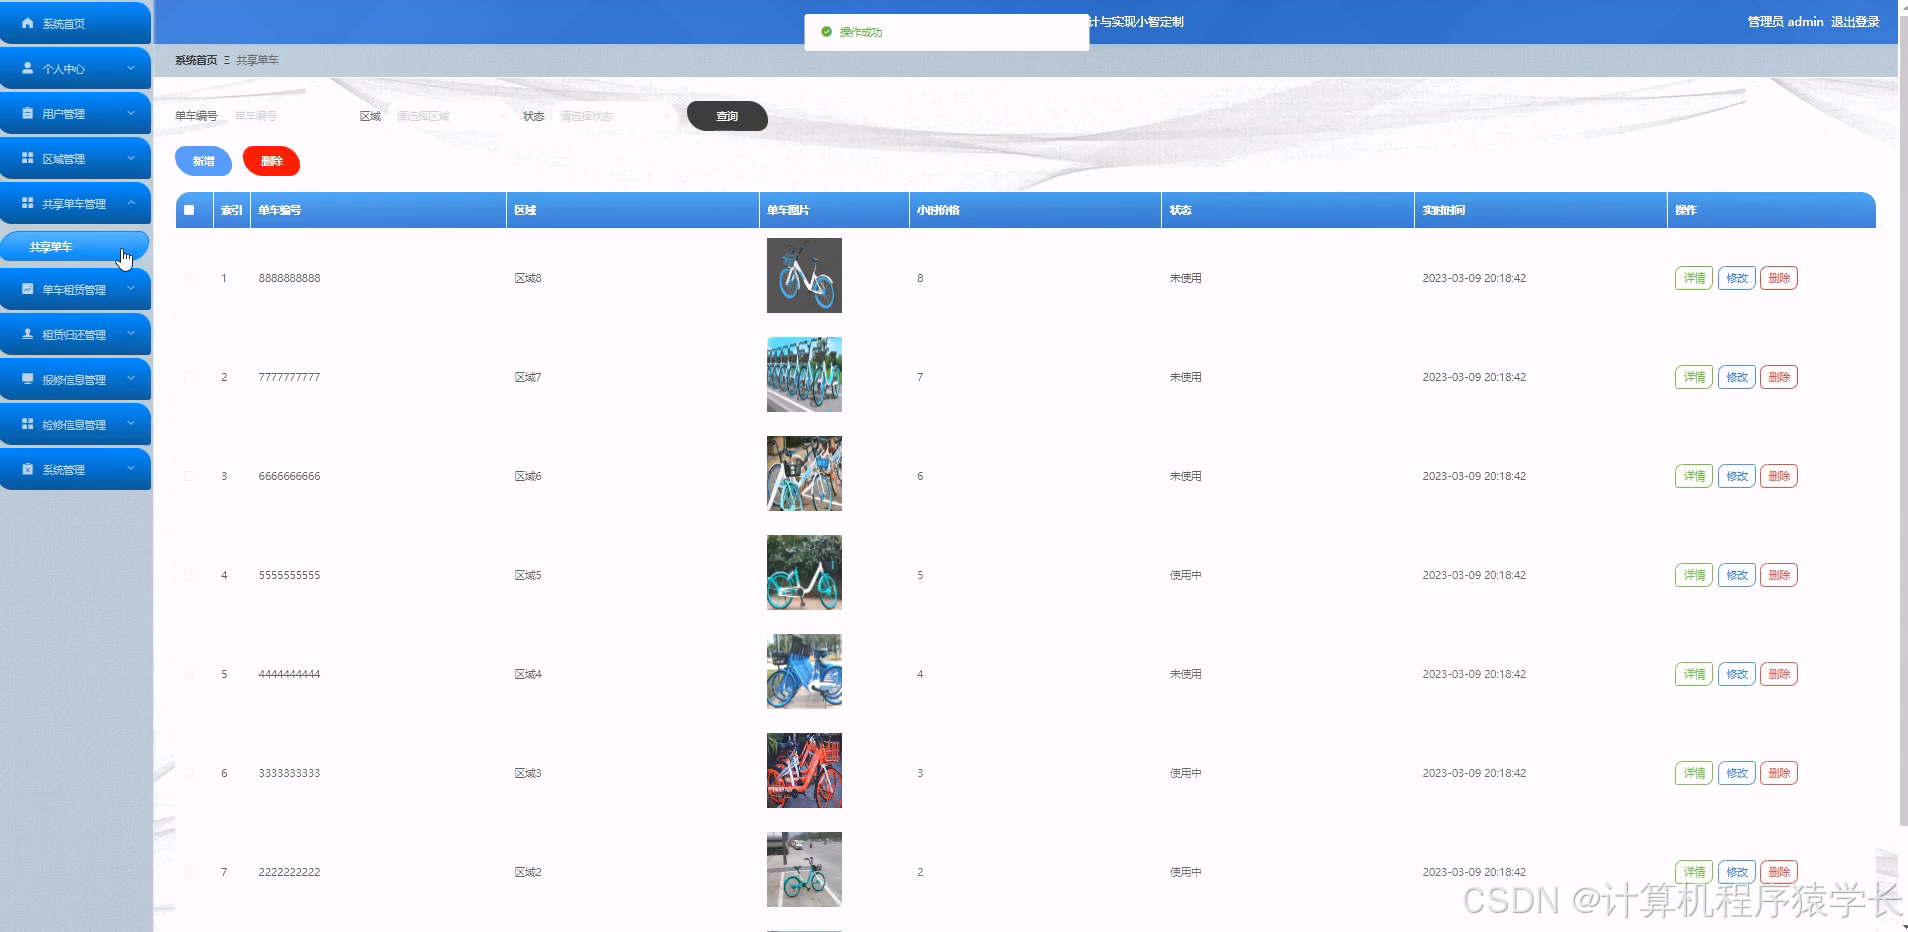
Task: Open the 区域 selection dropdown
Action: pyautogui.click(x=451, y=116)
